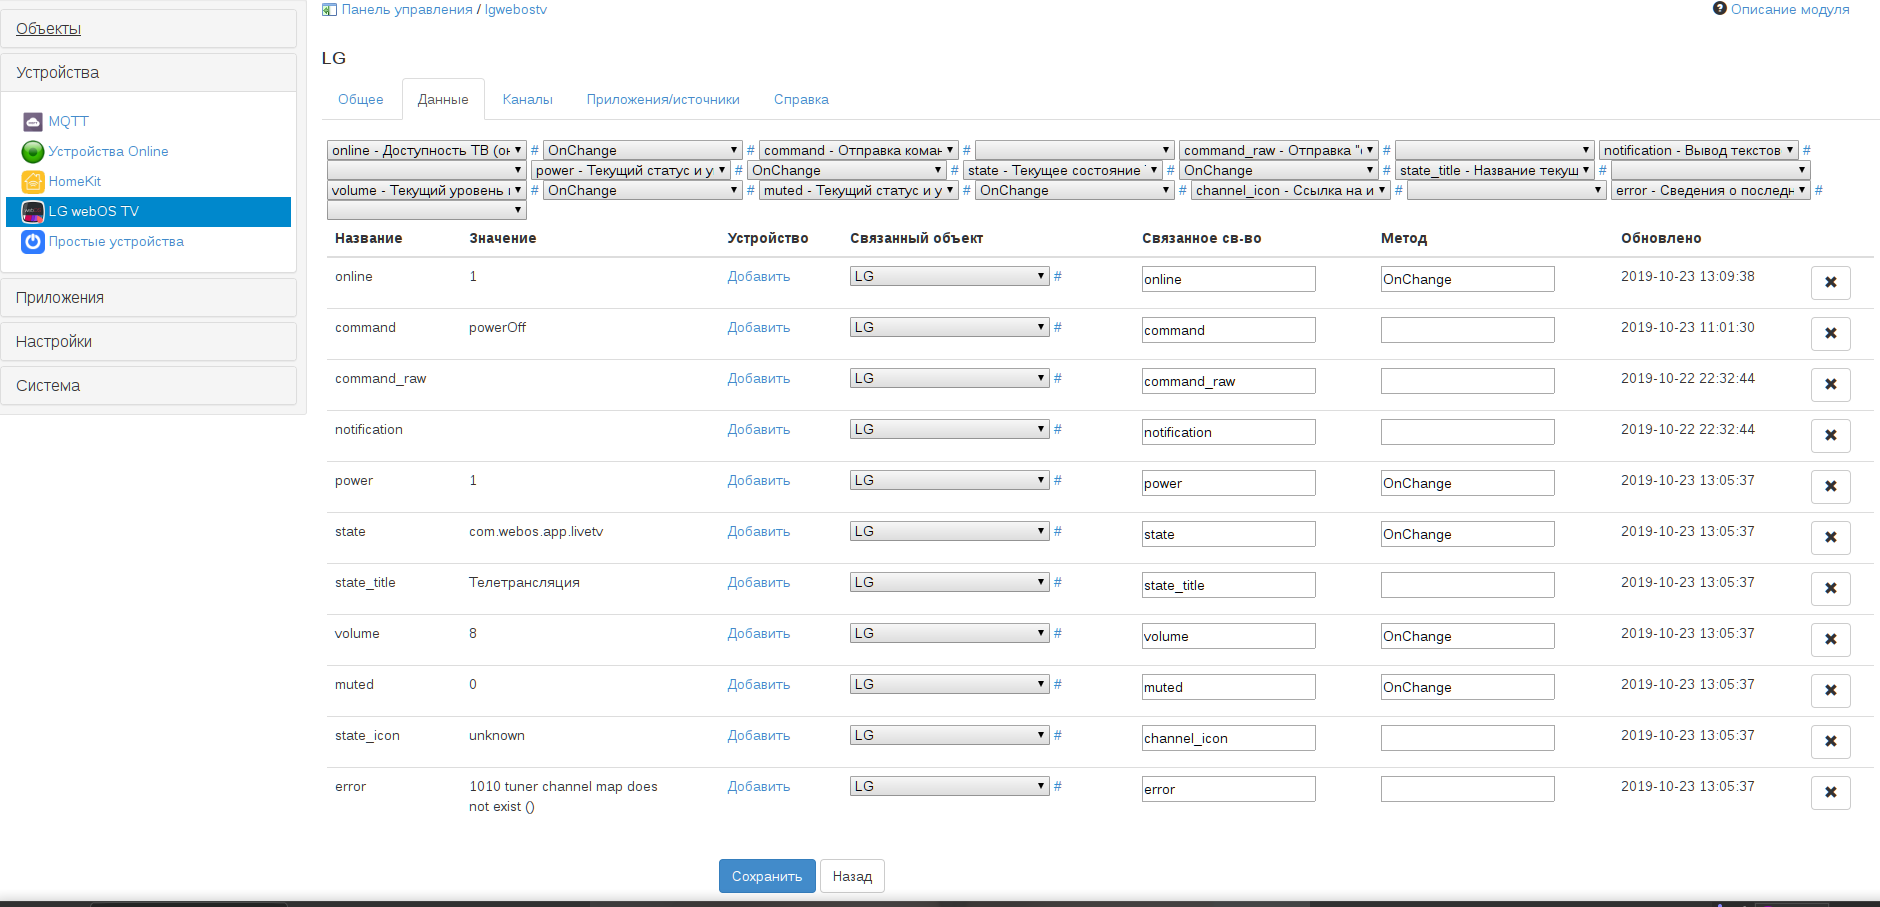Expand the Приложения sidebar section
Image resolution: width=1880 pixels, height=907 pixels.
149,298
